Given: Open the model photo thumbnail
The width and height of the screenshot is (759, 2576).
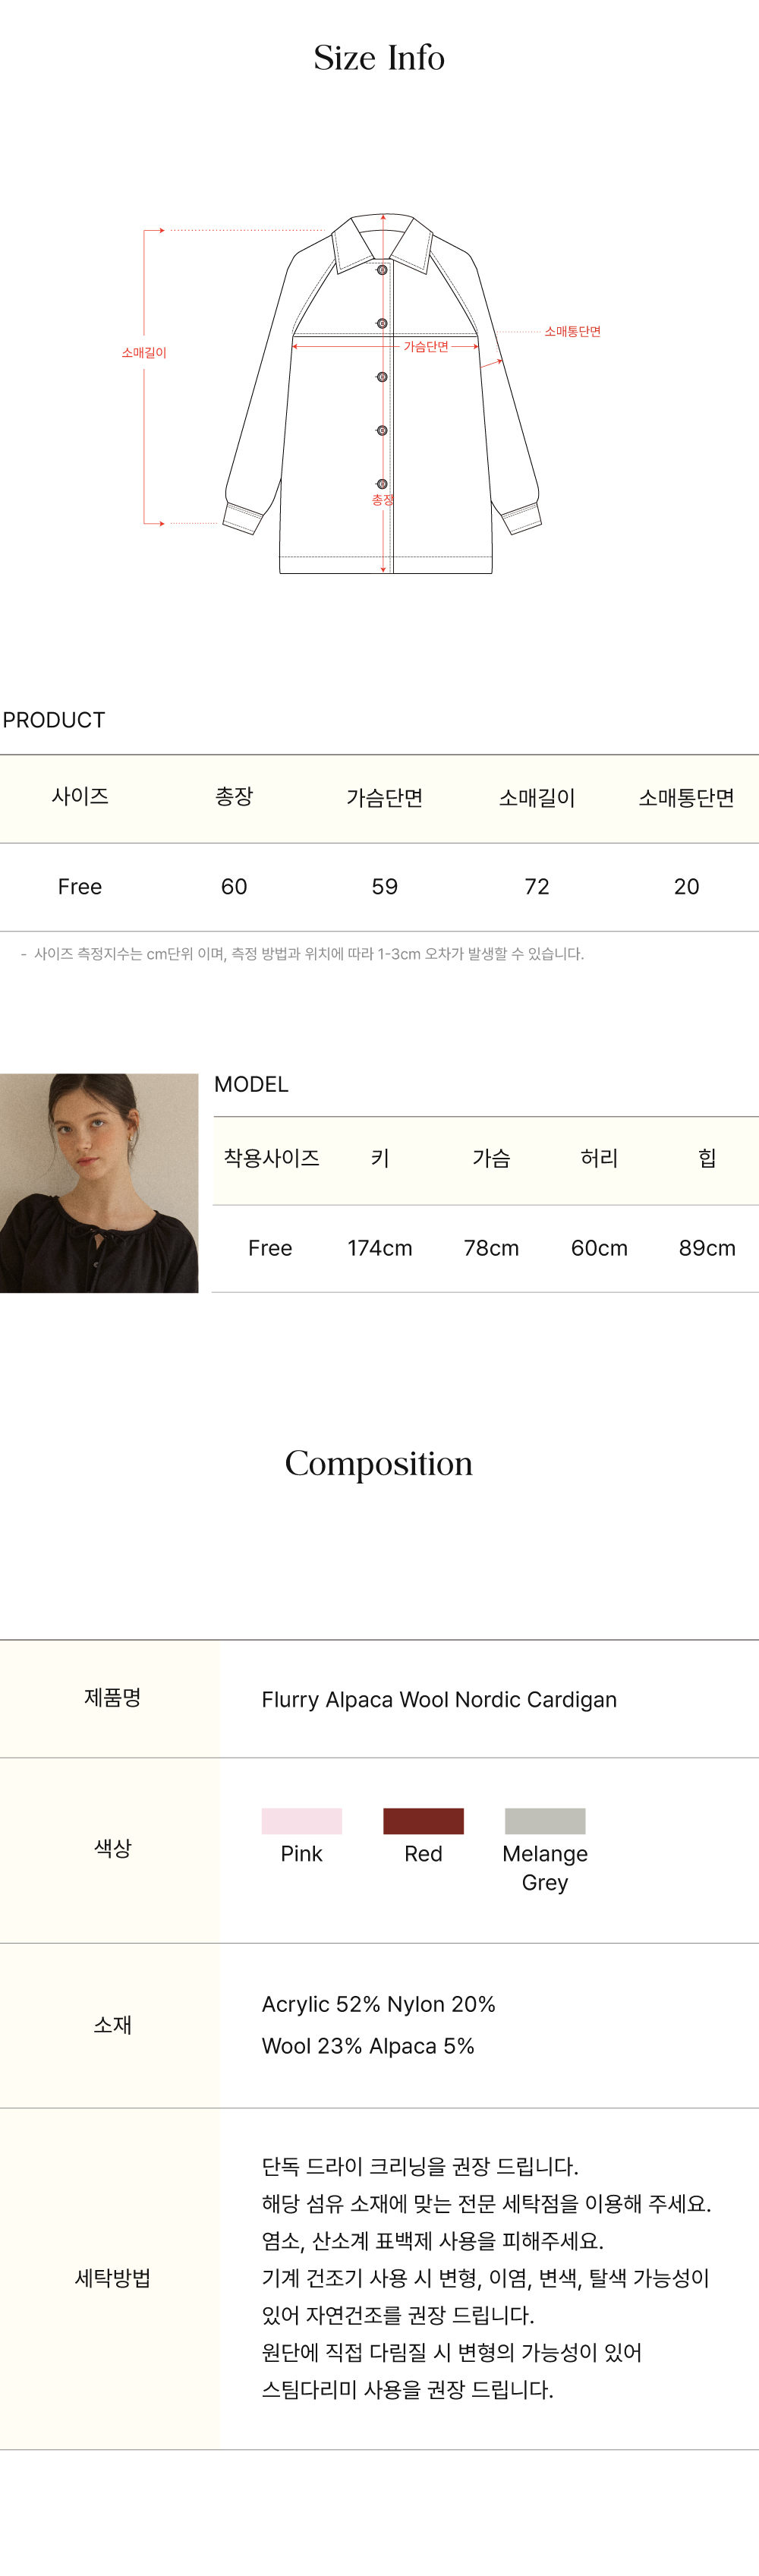Looking at the screenshot, I should (99, 1182).
